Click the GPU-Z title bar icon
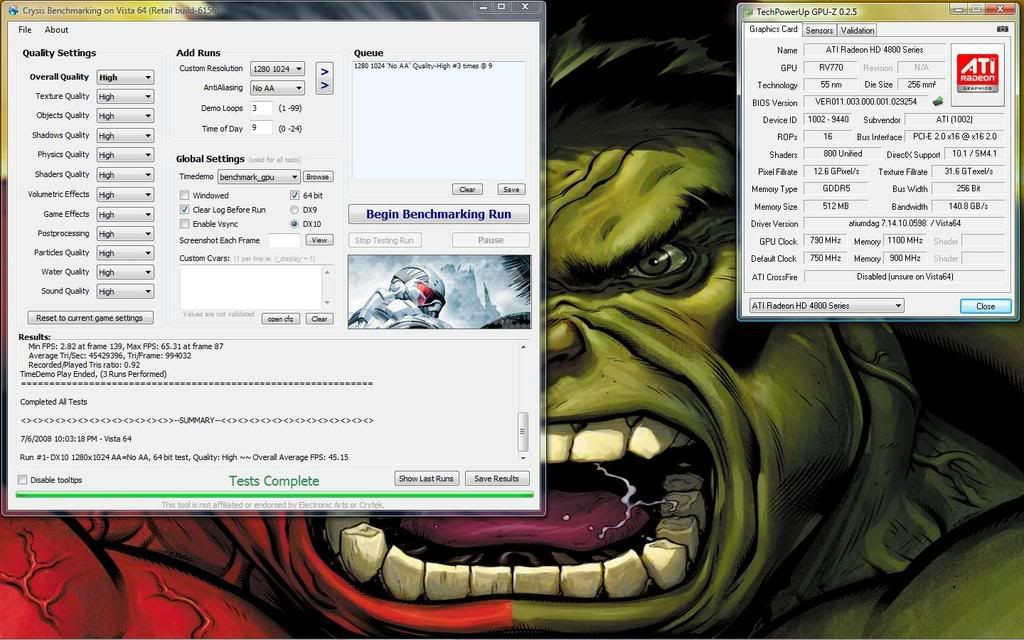Viewport: 1024px width, 640px height. coord(748,11)
